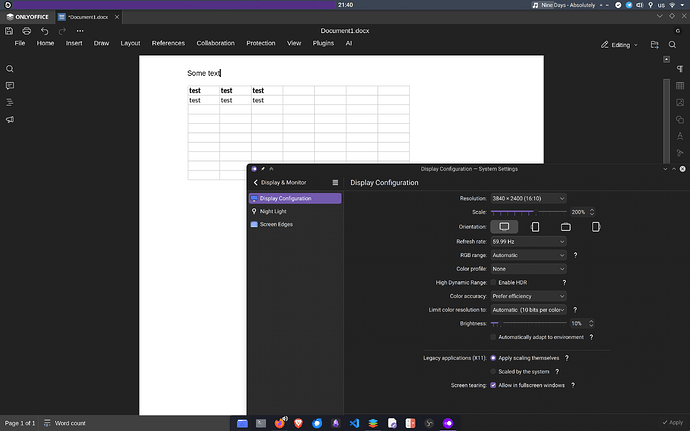Click the Wi-Fi icon in system tray

click(672, 5)
